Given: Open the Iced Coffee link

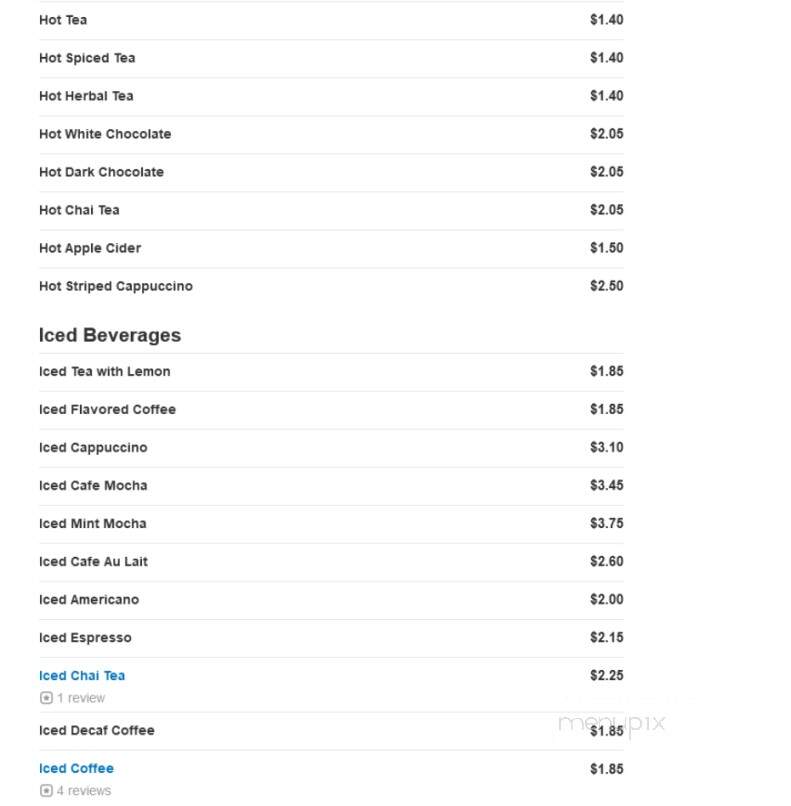Looking at the screenshot, I should (x=77, y=768).
